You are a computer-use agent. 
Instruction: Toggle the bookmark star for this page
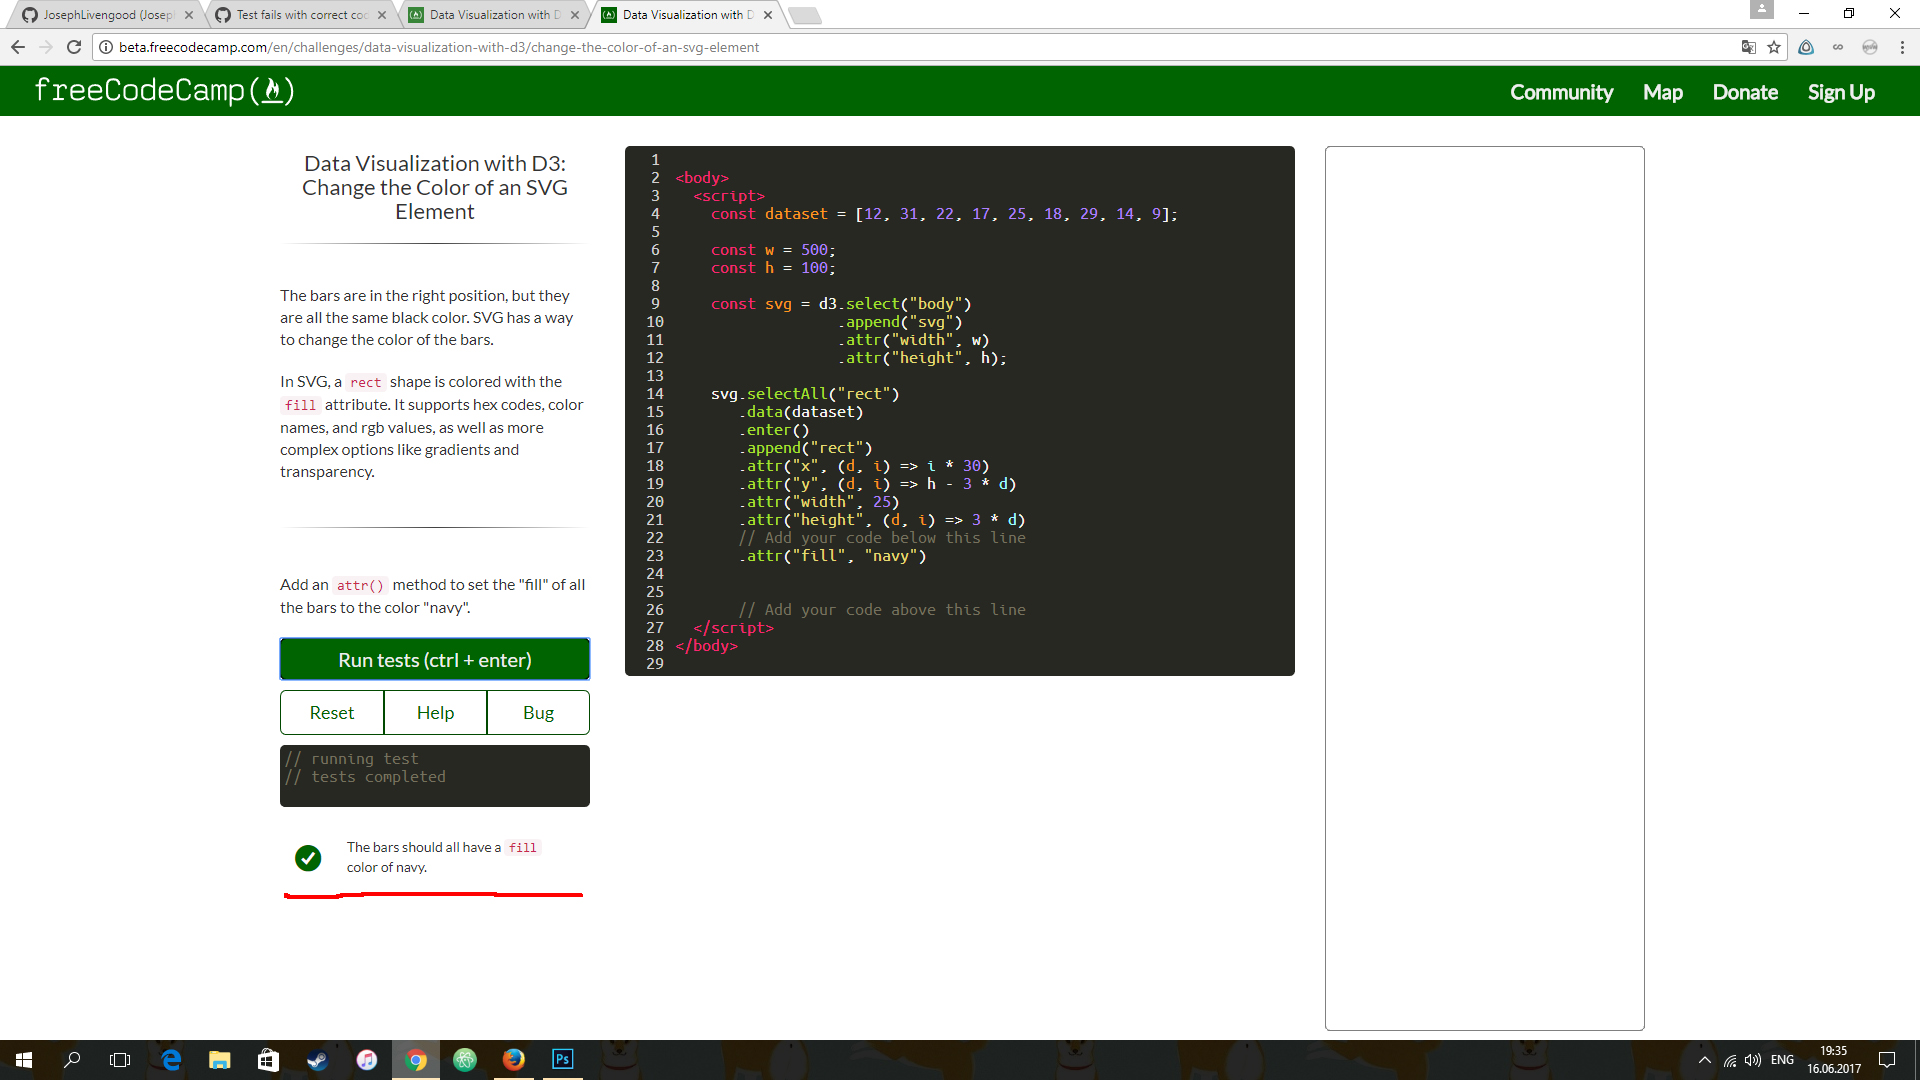coord(1775,47)
